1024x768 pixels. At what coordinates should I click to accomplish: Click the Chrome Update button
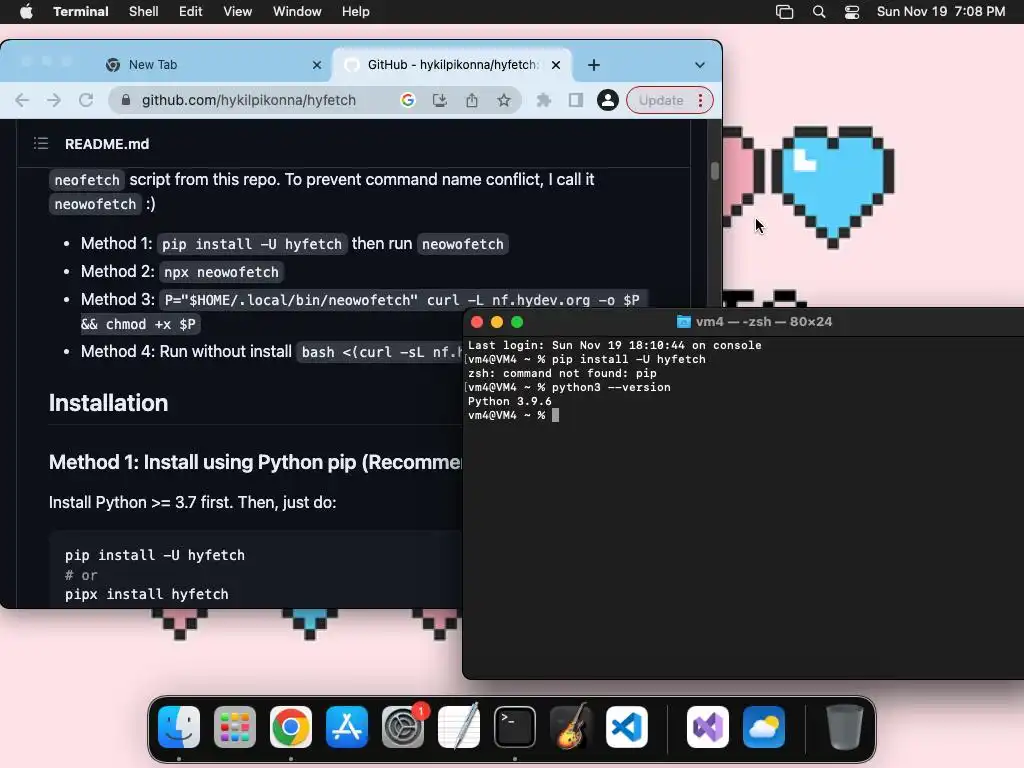661,100
